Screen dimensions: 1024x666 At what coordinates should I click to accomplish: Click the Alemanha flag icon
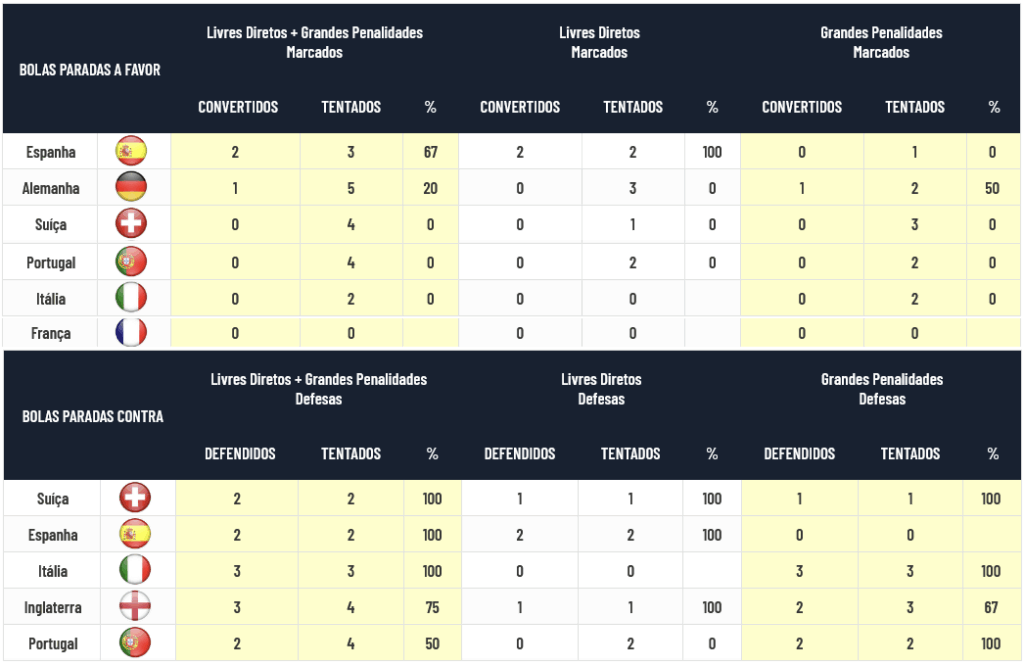(x=131, y=188)
